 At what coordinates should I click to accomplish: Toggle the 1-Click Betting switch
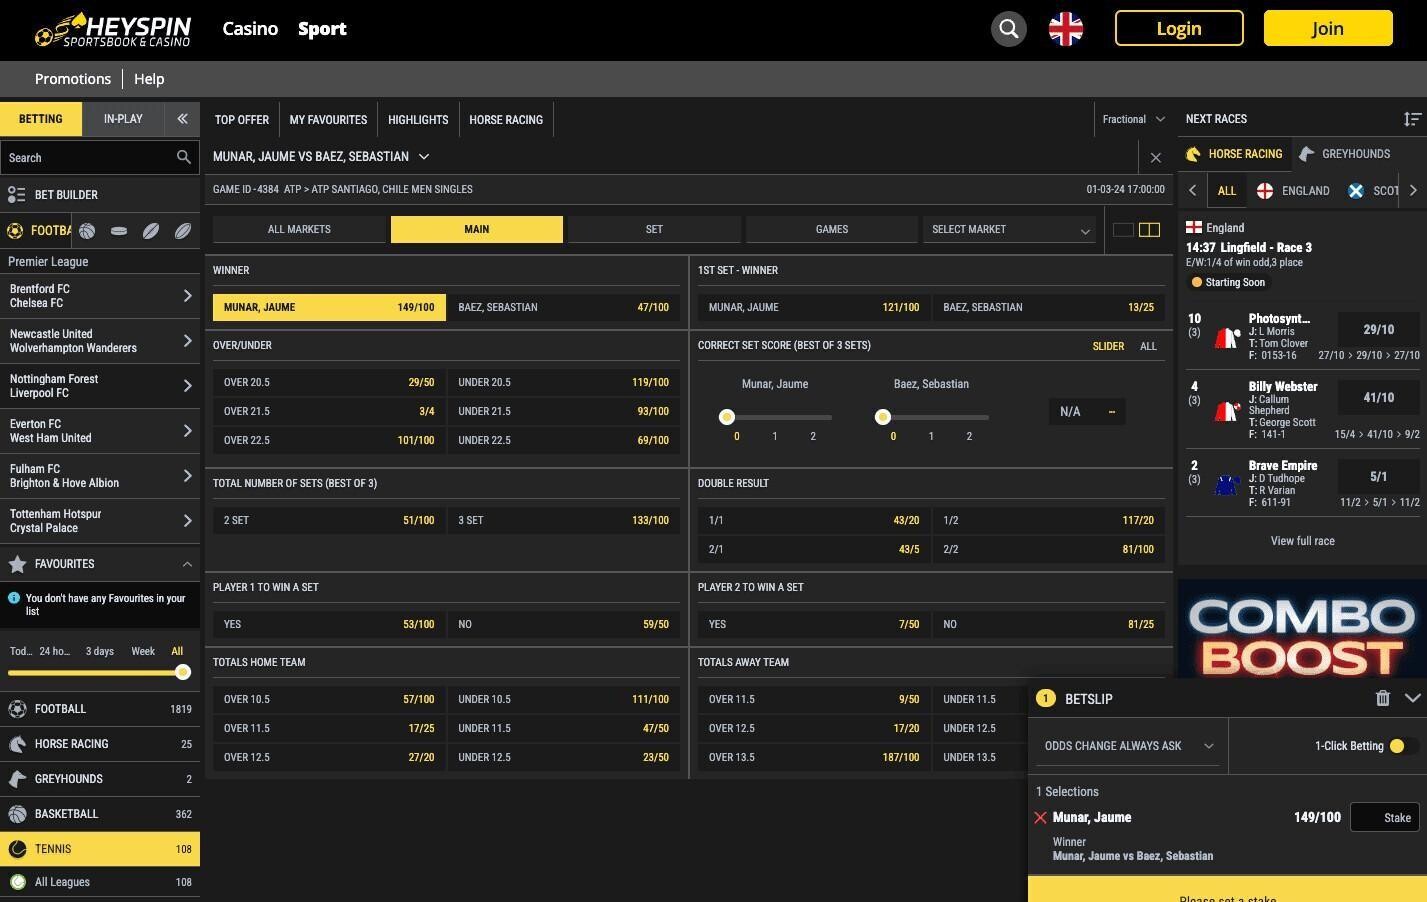pos(1400,746)
